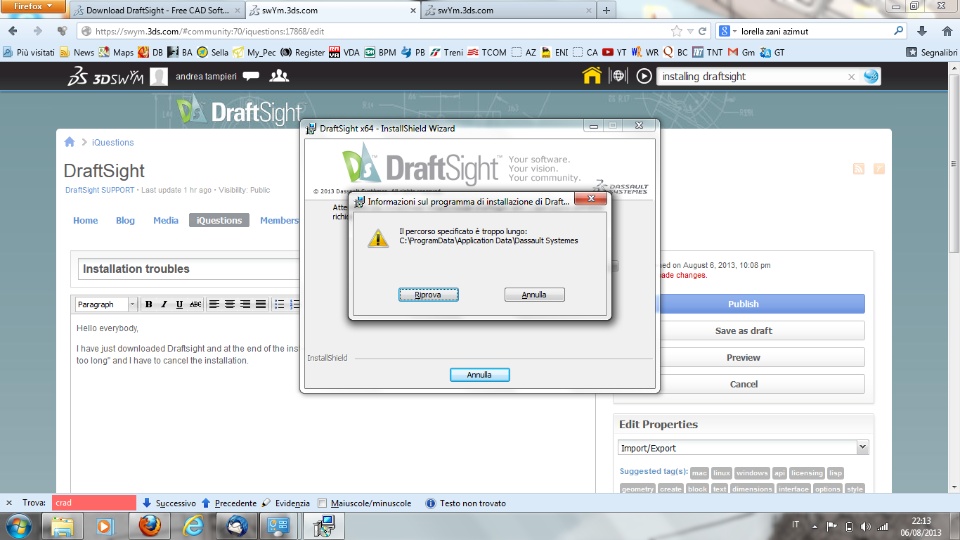Apply underline formatting in the editor
The height and width of the screenshot is (540, 960).
pyautogui.click(x=179, y=304)
